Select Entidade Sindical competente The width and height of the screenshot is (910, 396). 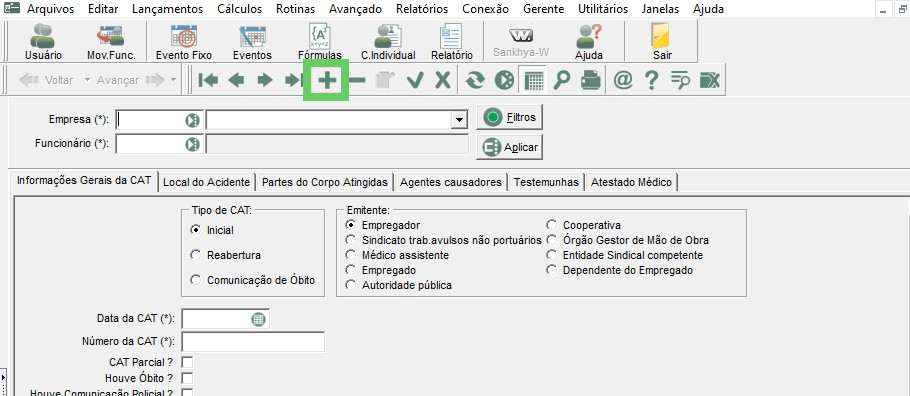[x=551, y=255]
